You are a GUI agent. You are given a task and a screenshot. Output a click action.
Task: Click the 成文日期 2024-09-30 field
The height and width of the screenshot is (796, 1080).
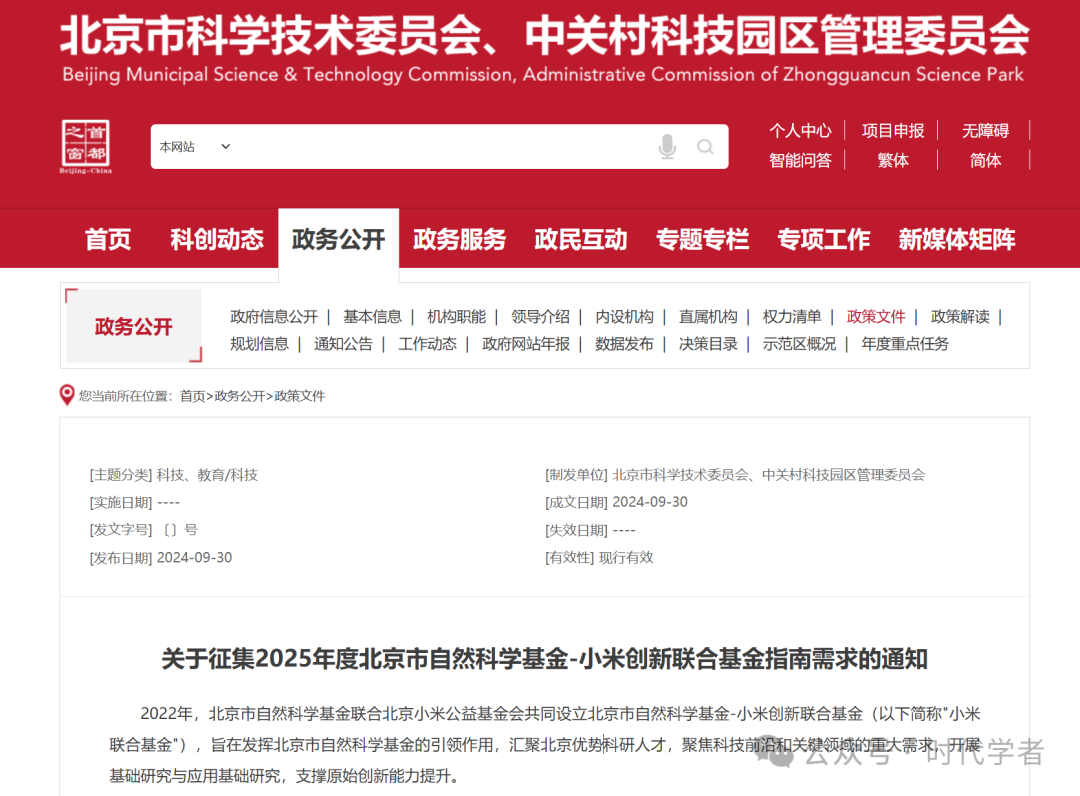616,502
